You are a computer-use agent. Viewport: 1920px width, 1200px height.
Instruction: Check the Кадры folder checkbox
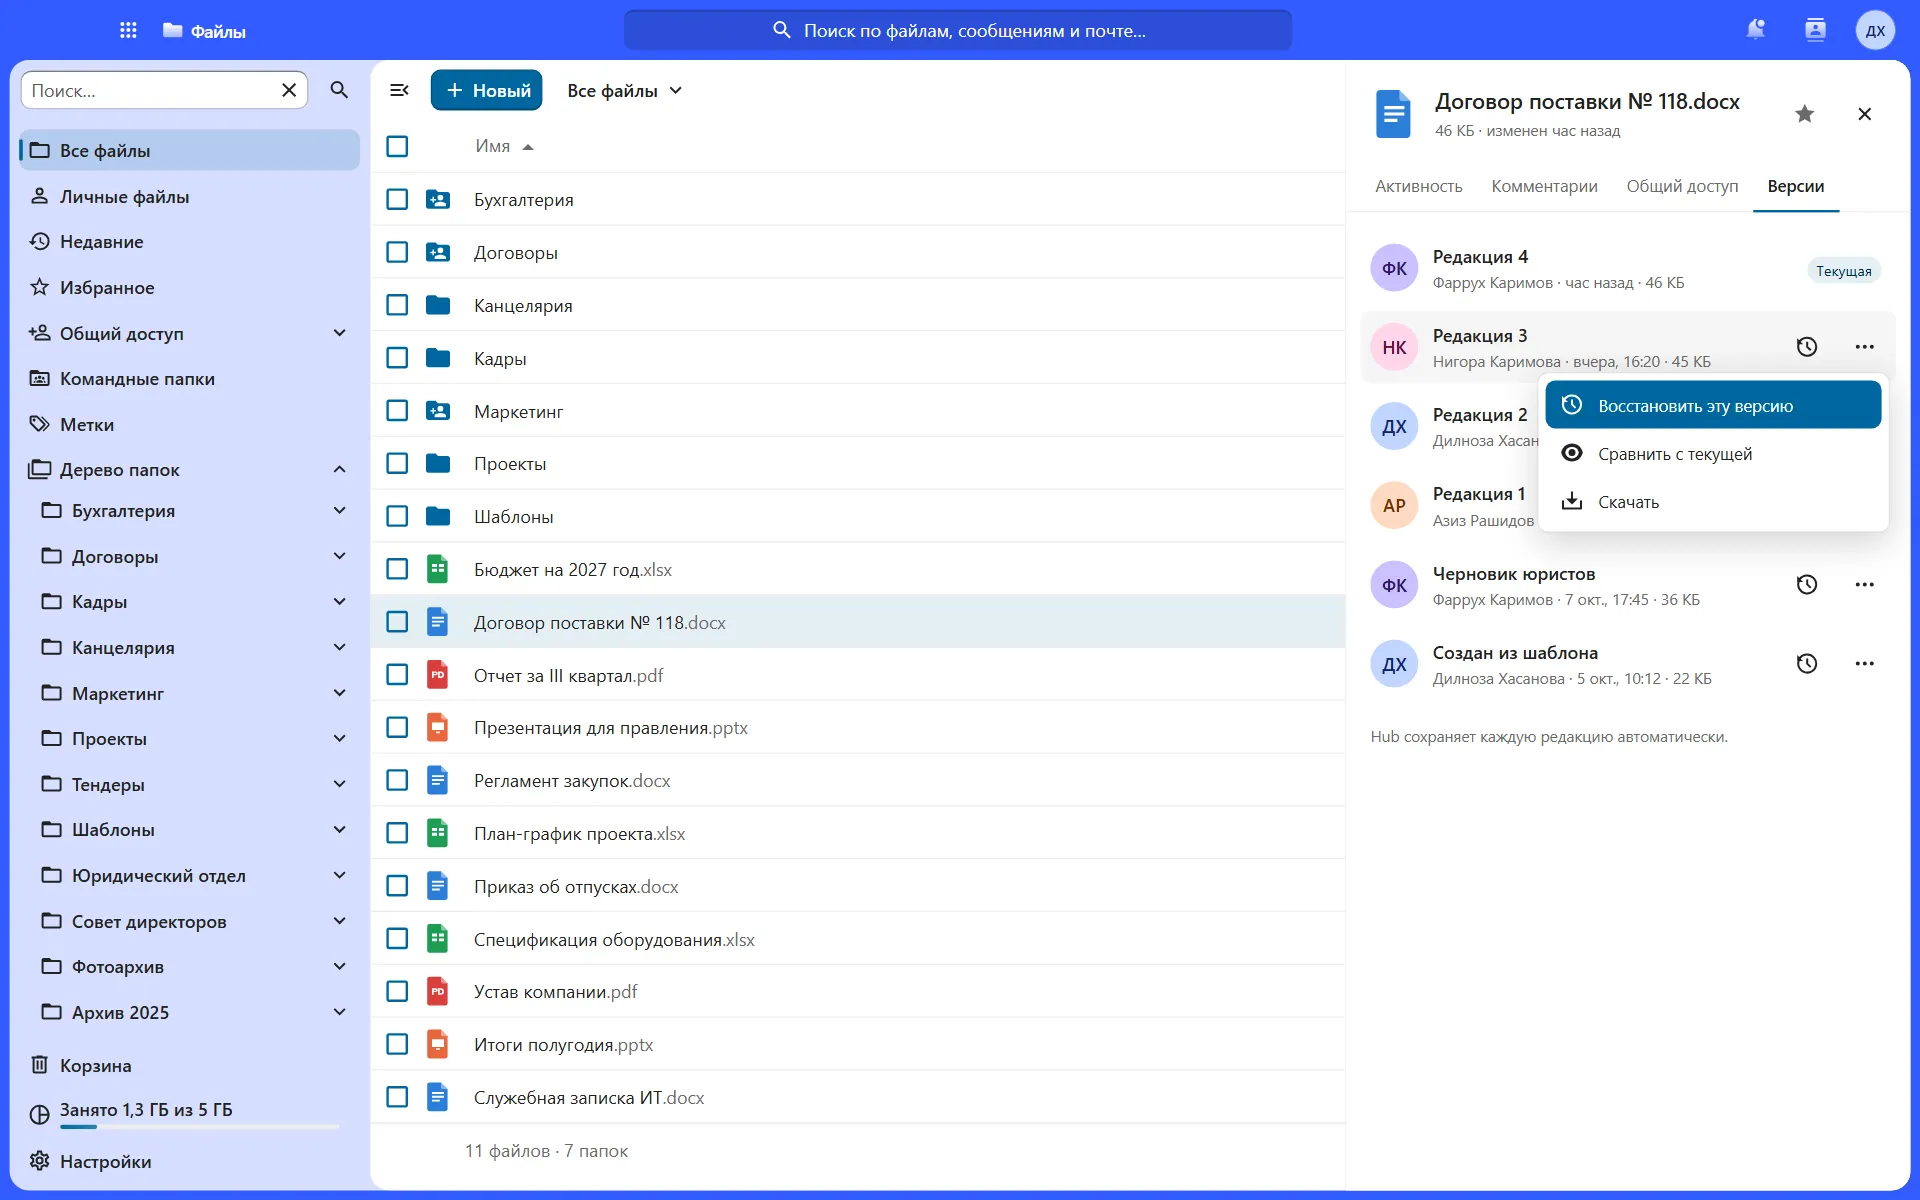(x=397, y=358)
